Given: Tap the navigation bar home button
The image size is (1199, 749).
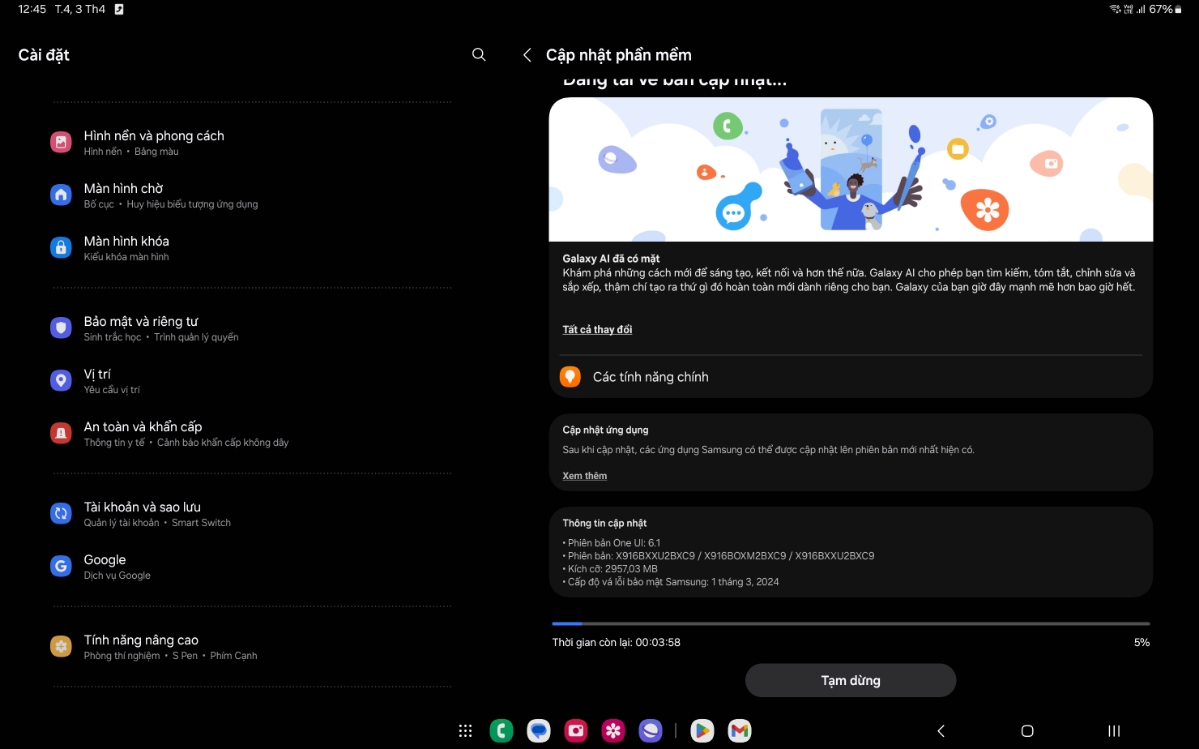Looking at the screenshot, I should coord(1028,731).
